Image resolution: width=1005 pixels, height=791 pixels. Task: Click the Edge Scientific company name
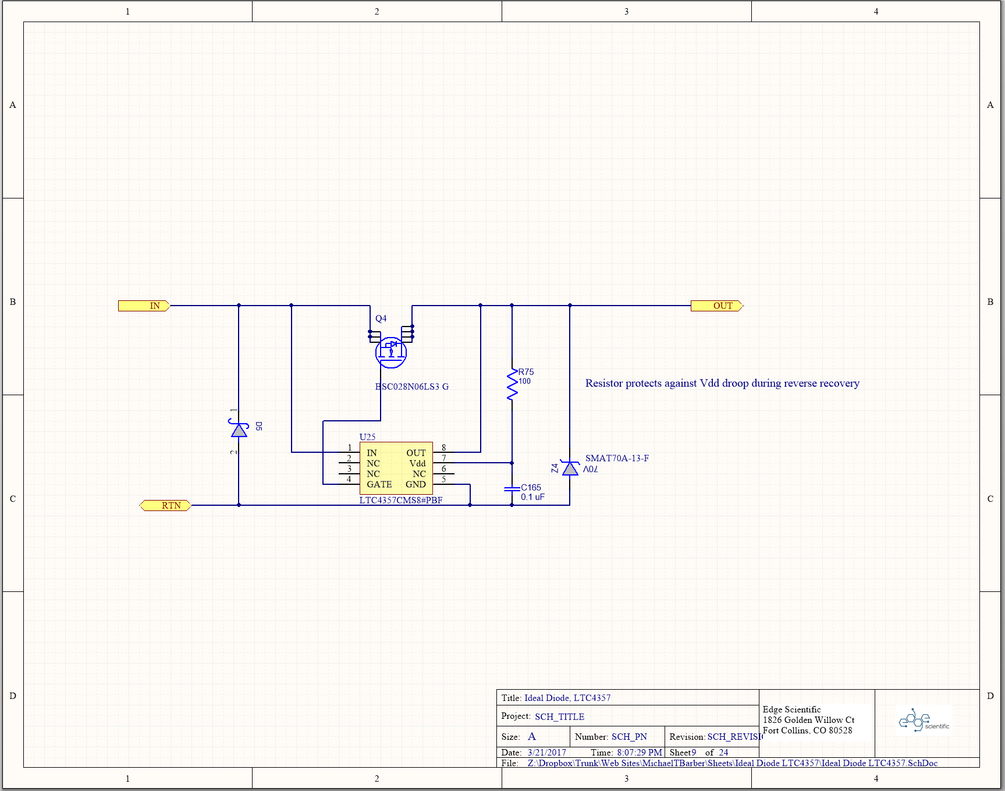[792, 710]
